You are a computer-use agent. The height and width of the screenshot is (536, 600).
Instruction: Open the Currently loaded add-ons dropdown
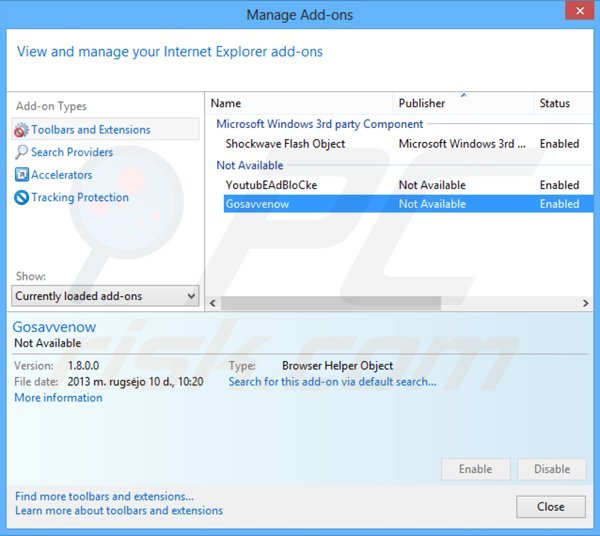105,296
